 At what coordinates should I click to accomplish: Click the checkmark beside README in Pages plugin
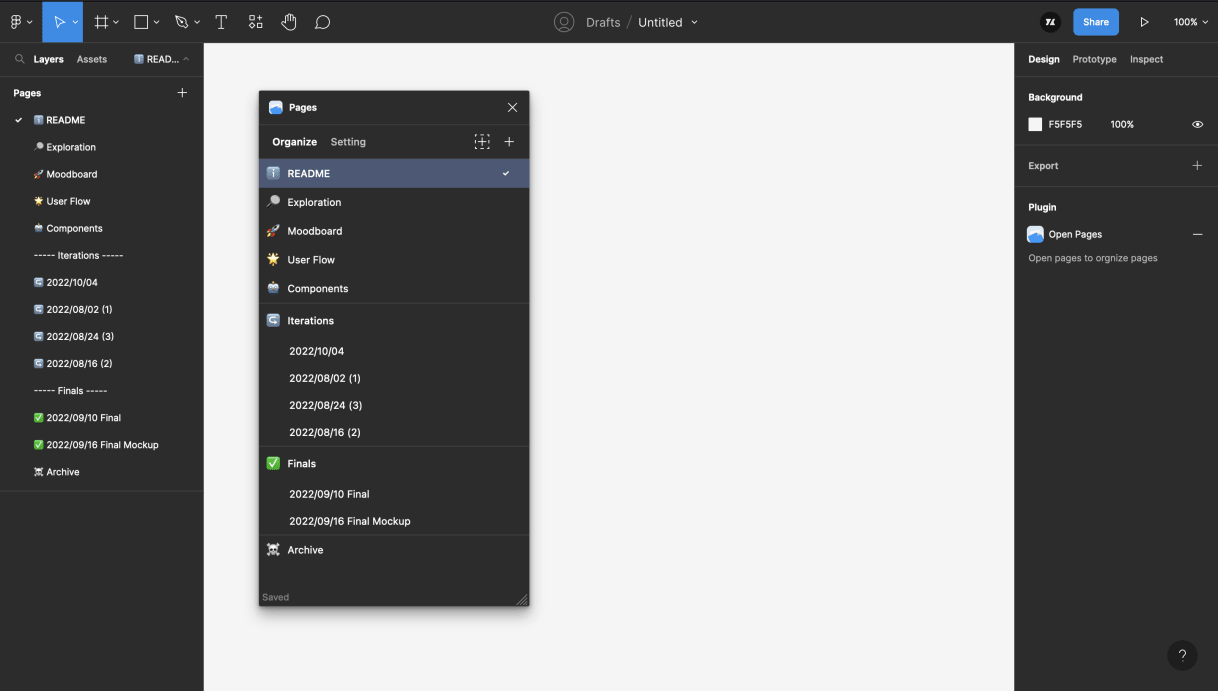point(505,173)
